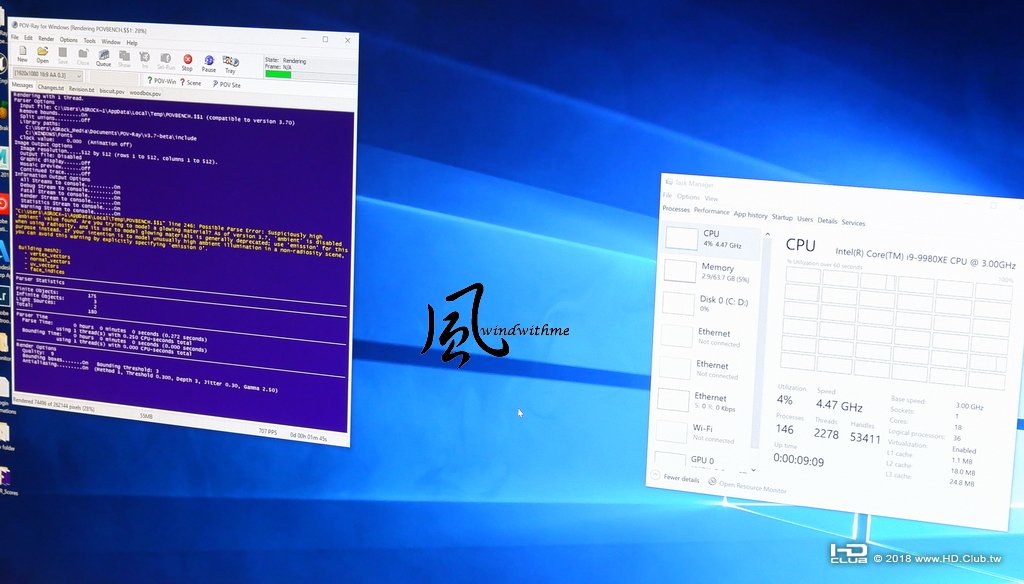Click the Open folder icon in POV-Ray
Viewport: 1024px width, 584px height.
(x=42, y=54)
